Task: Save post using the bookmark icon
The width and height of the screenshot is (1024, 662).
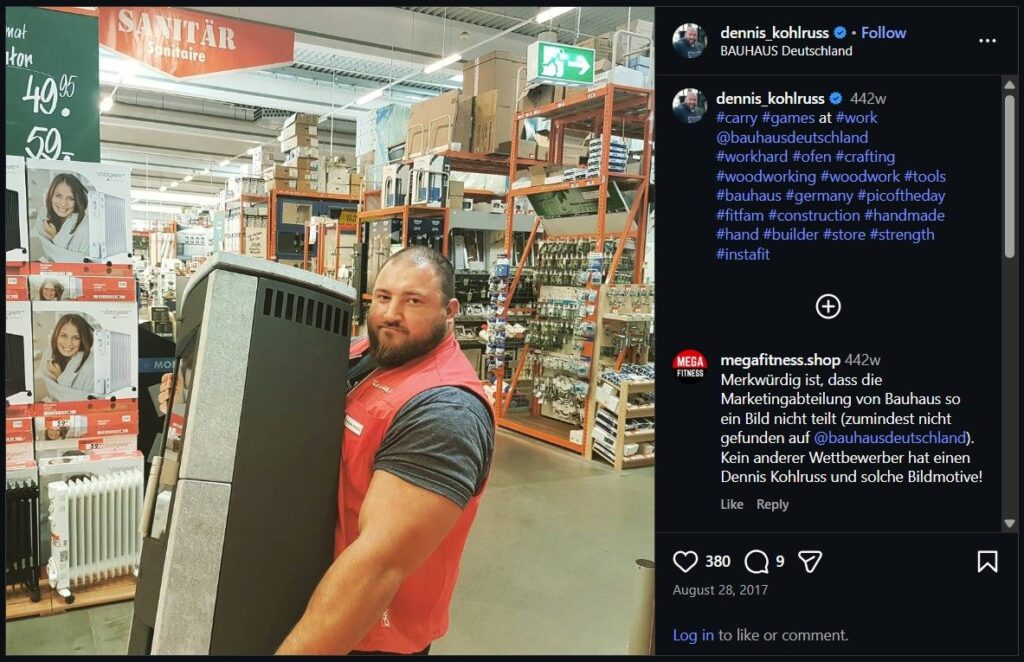Action: 987,561
